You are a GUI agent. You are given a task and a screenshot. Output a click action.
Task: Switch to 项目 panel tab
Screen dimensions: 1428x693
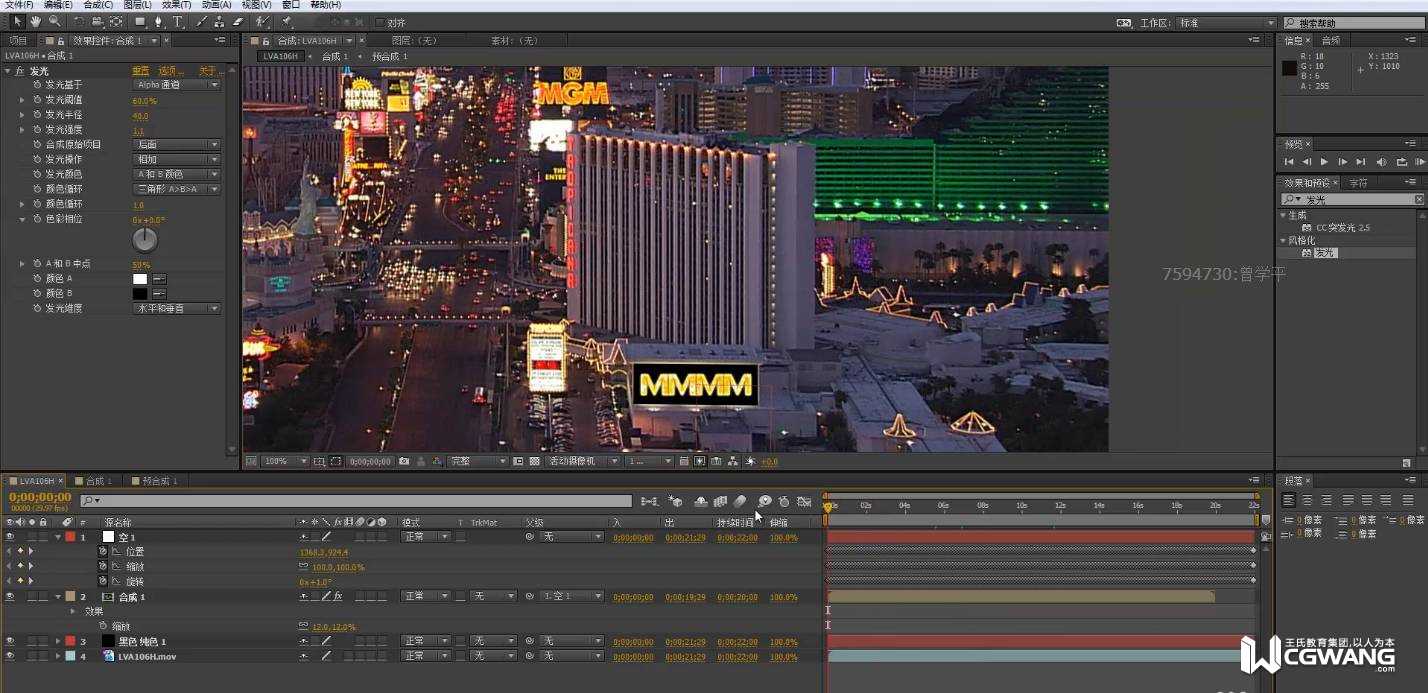[18, 40]
